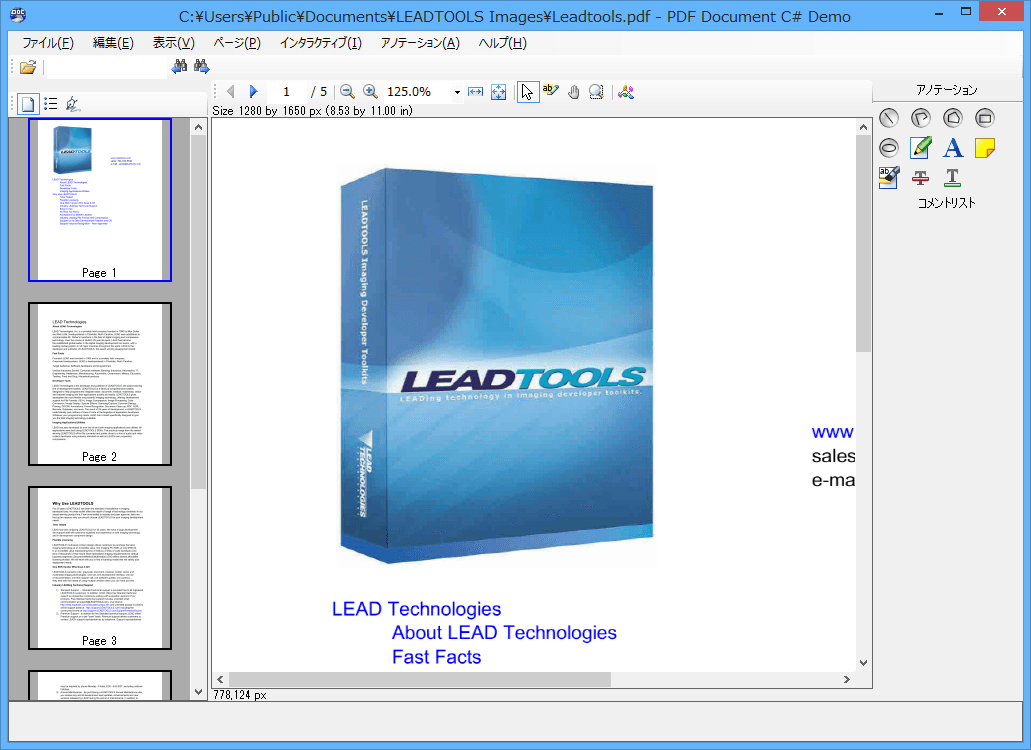Show page thumbnails panel view
The image size is (1031, 750).
(x=28, y=104)
